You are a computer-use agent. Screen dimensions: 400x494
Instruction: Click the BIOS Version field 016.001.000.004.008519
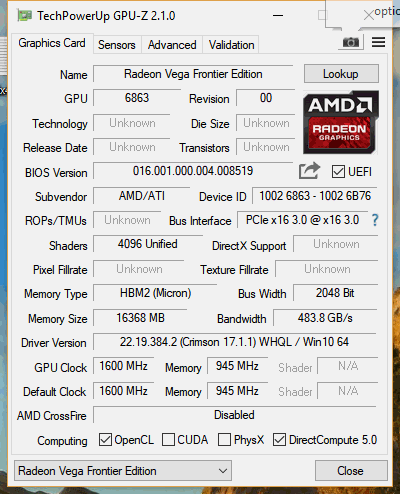193,171
